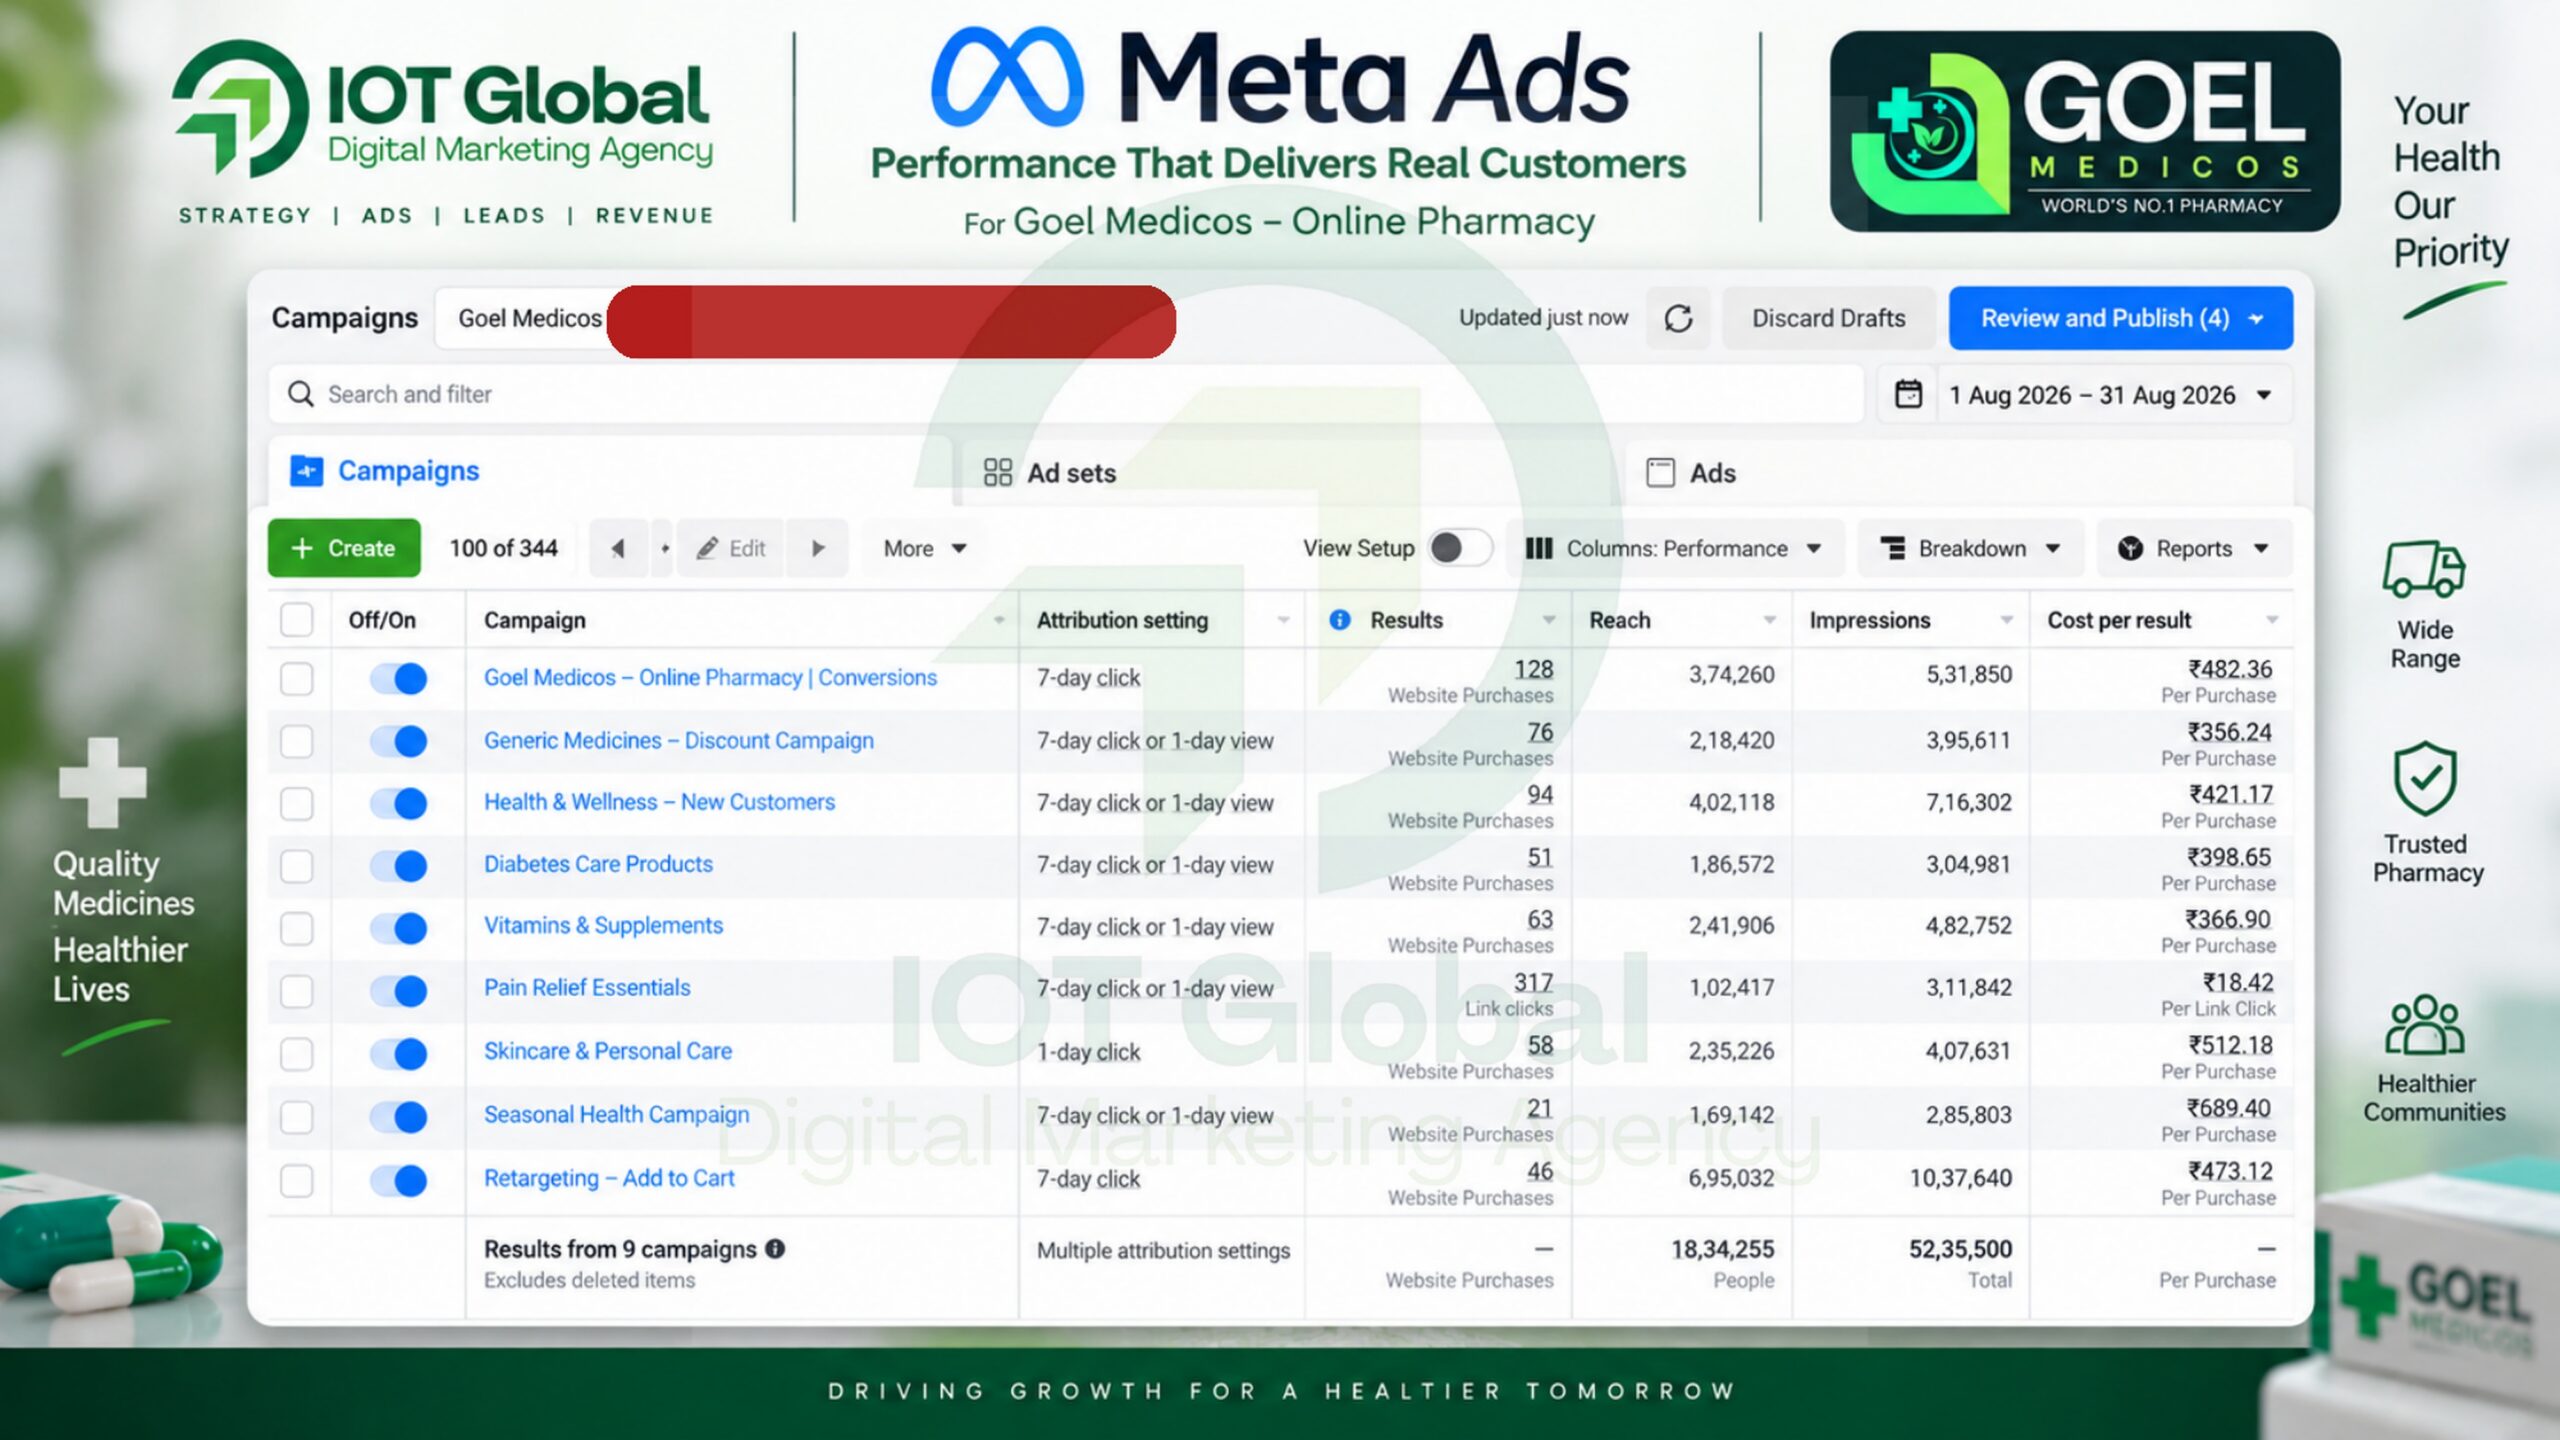
Task: Click the Breakdown list icon
Action: tap(1892, 548)
